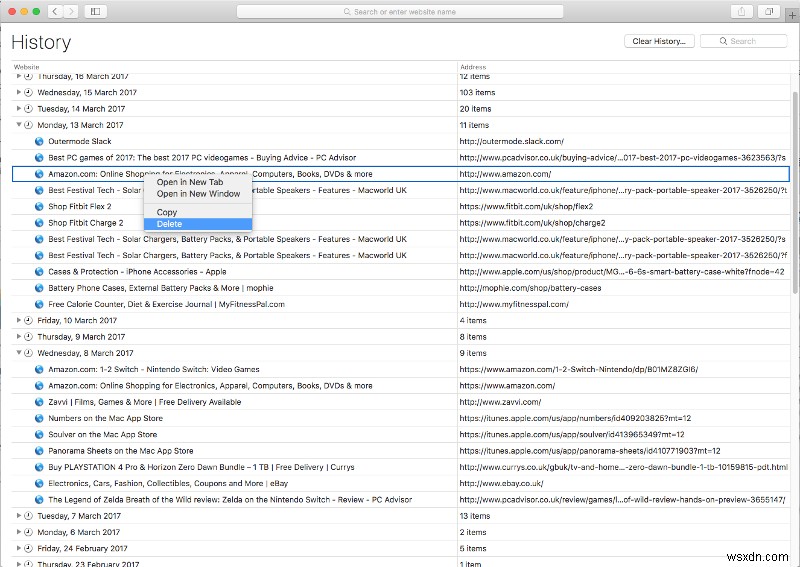This screenshot has height=567, width=800.
Task: Select https://www.fitbit.com/uk/shop/charge2 address
Action: 532,223
